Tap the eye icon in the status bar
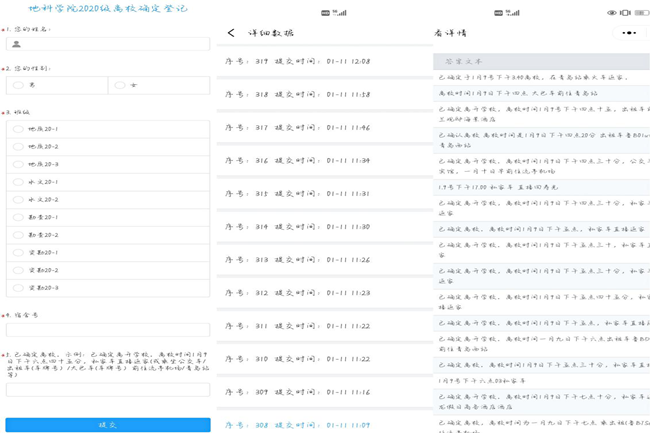This screenshot has height=433, width=650. pos(611,13)
